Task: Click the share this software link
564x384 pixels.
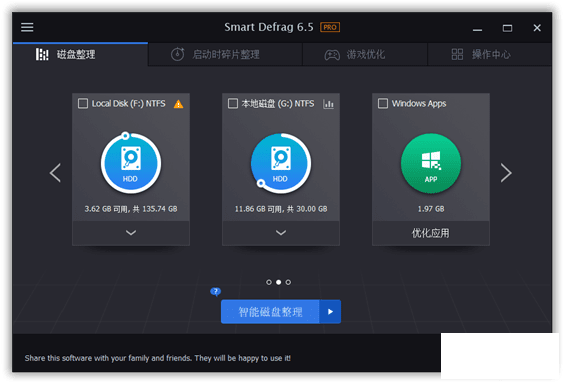Action: (x=158, y=358)
